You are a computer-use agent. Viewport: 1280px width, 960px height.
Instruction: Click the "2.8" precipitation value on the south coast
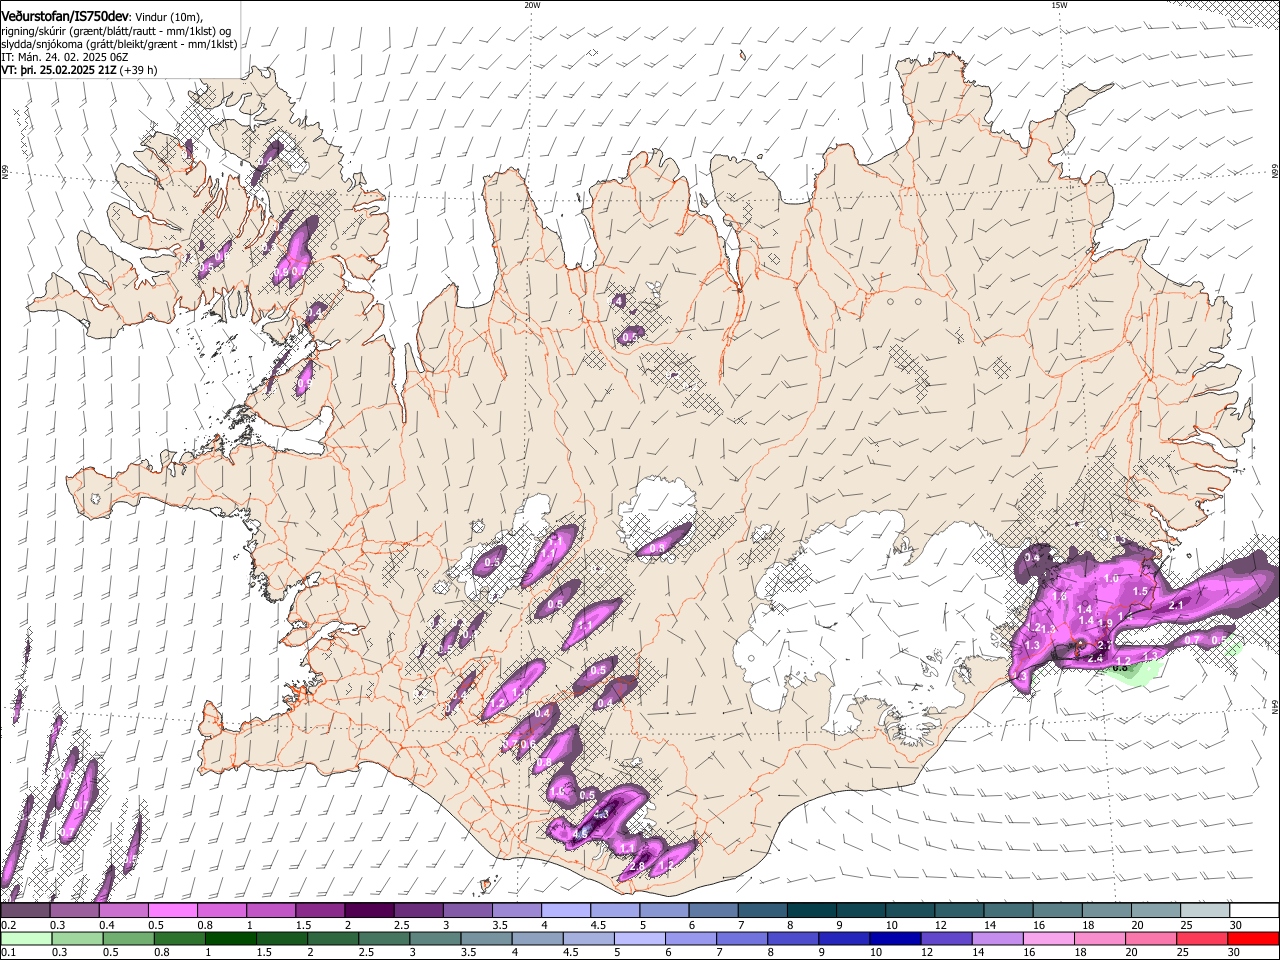(637, 866)
